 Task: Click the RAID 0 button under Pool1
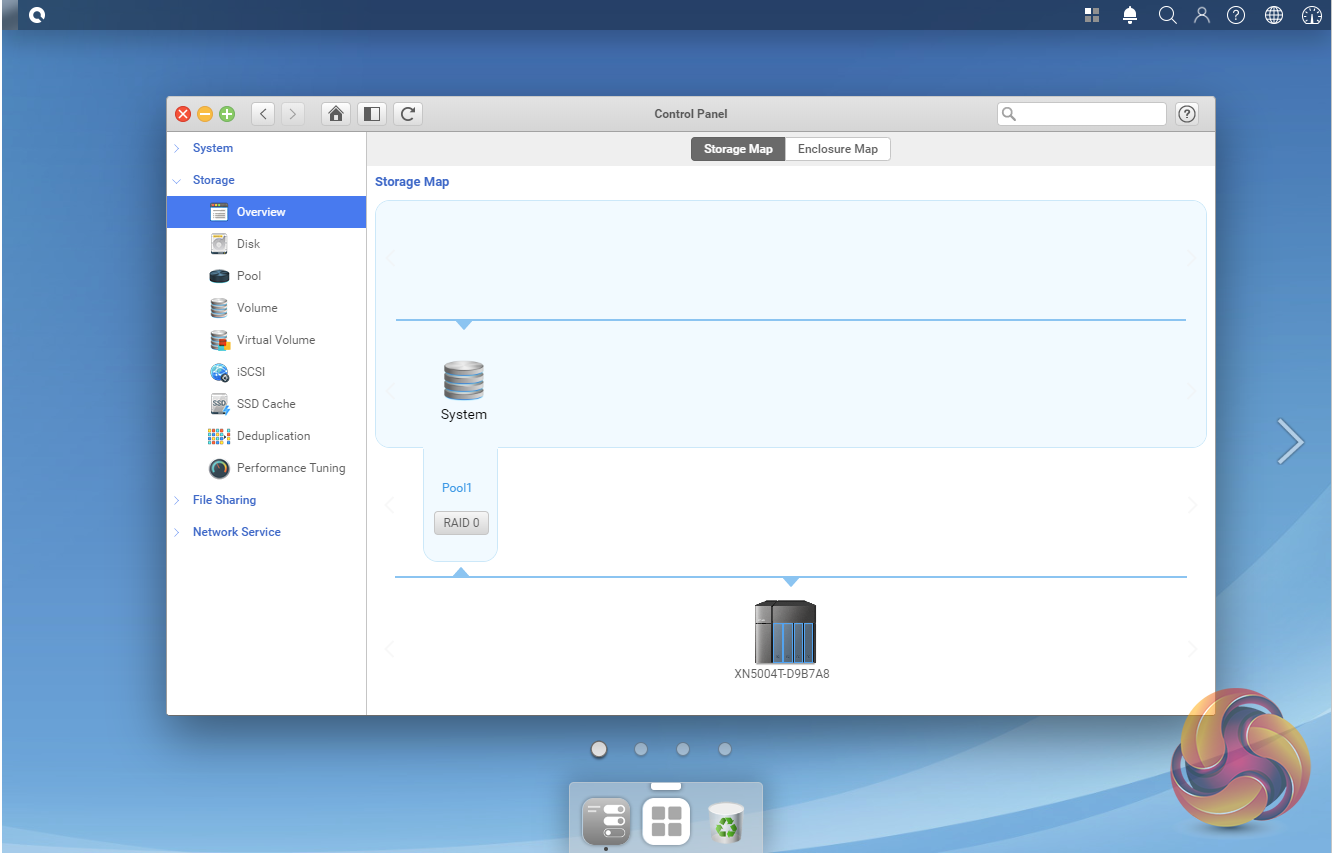click(x=461, y=523)
